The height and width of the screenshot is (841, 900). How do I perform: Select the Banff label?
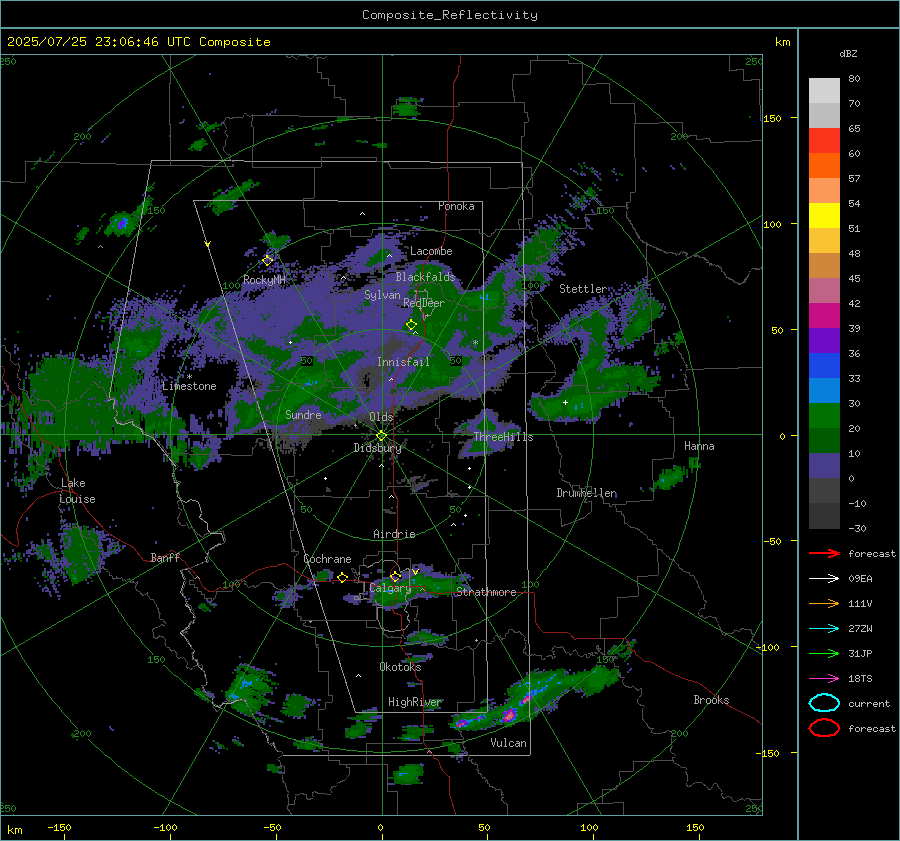[x=165, y=557]
